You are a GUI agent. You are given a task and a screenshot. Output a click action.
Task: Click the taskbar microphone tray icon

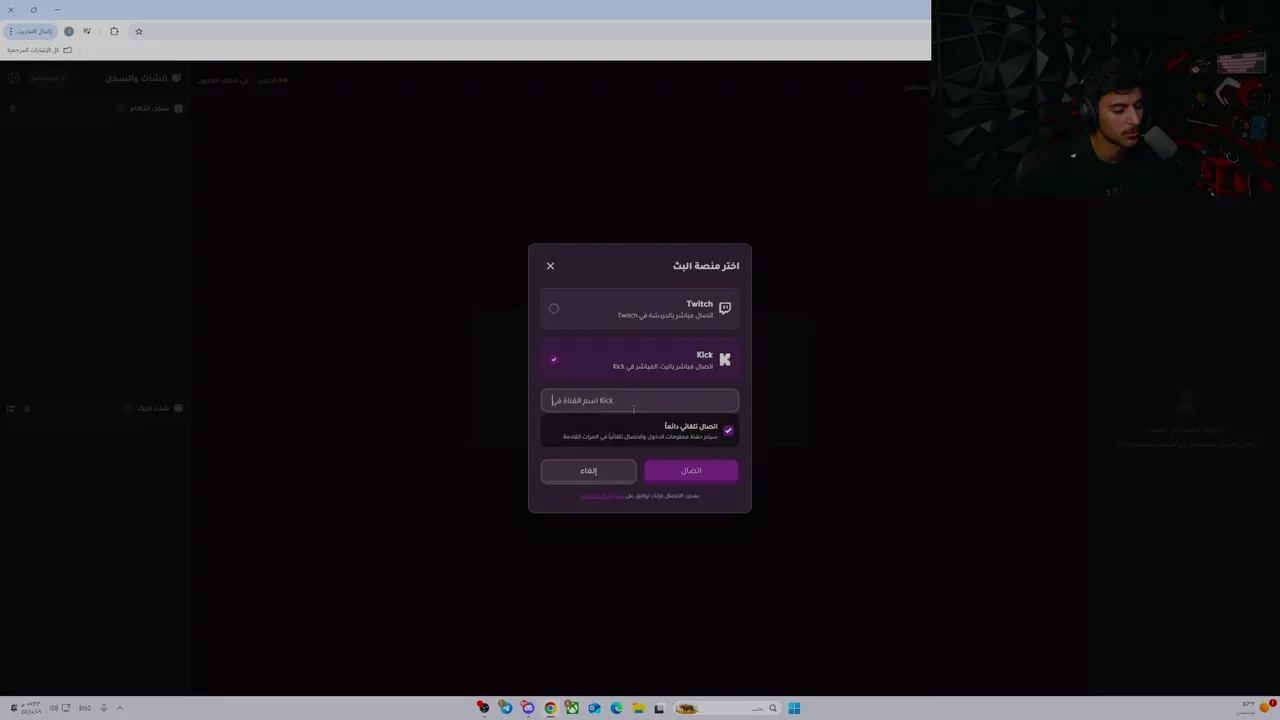pos(103,708)
